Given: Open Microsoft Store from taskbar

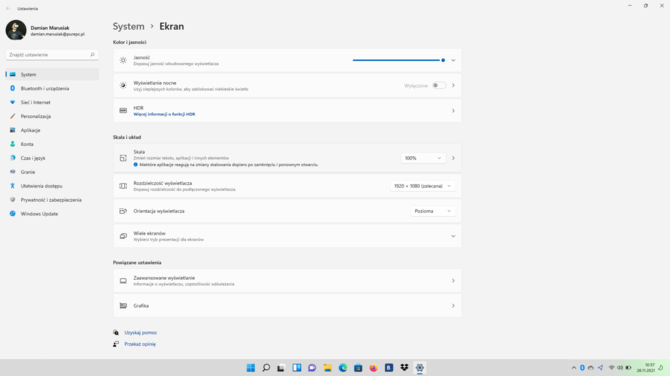Looking at the screenshot, I should tap(358, 367).
